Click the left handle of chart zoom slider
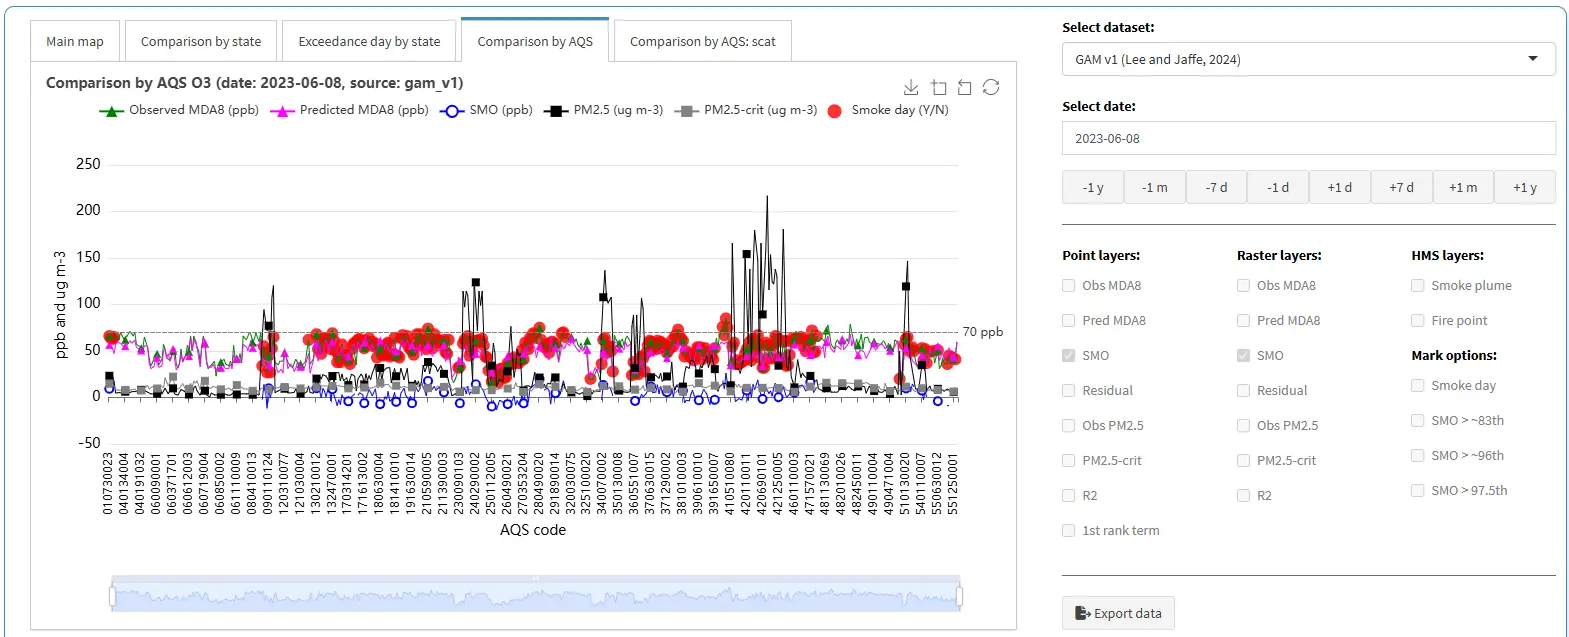 [112, 597]
